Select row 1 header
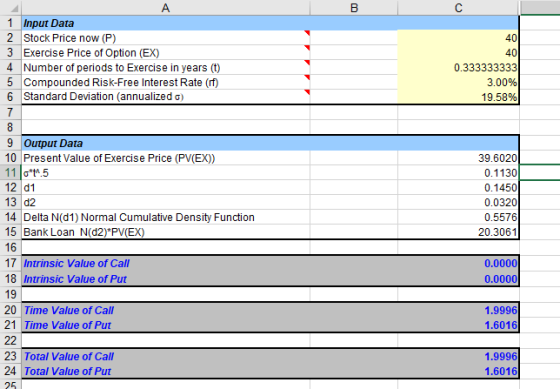This screenshot has width=560, height=389. [10, 23]
